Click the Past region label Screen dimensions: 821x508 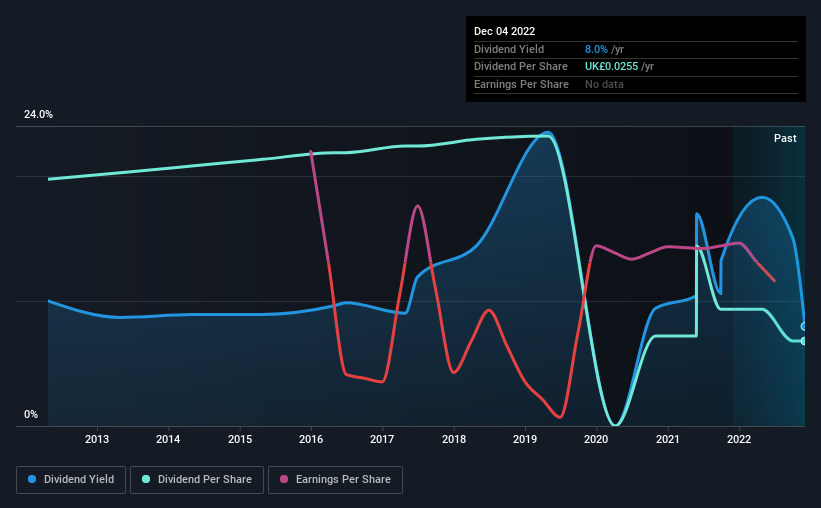pyautogui.click(x=785, y=138)
